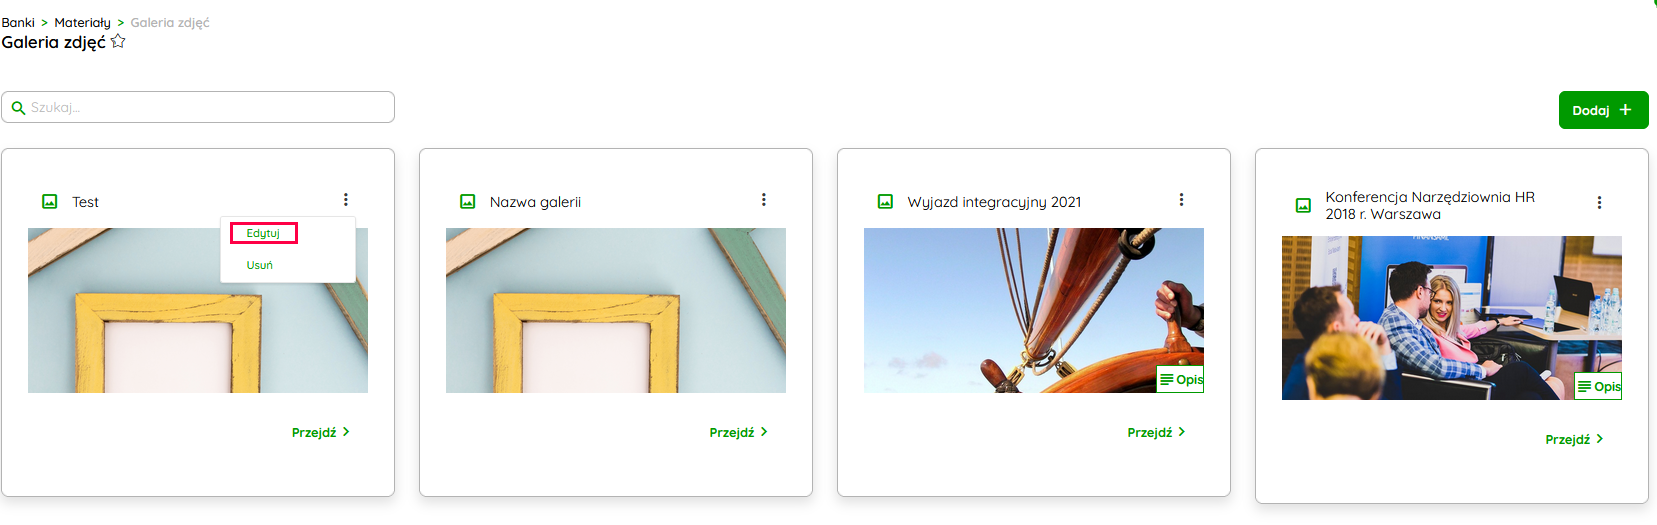Image resolution: width=1657 pixels, height=525 pixels.
Task: Show Opis on the conference photo
Action: click(x=1599, y=387)
